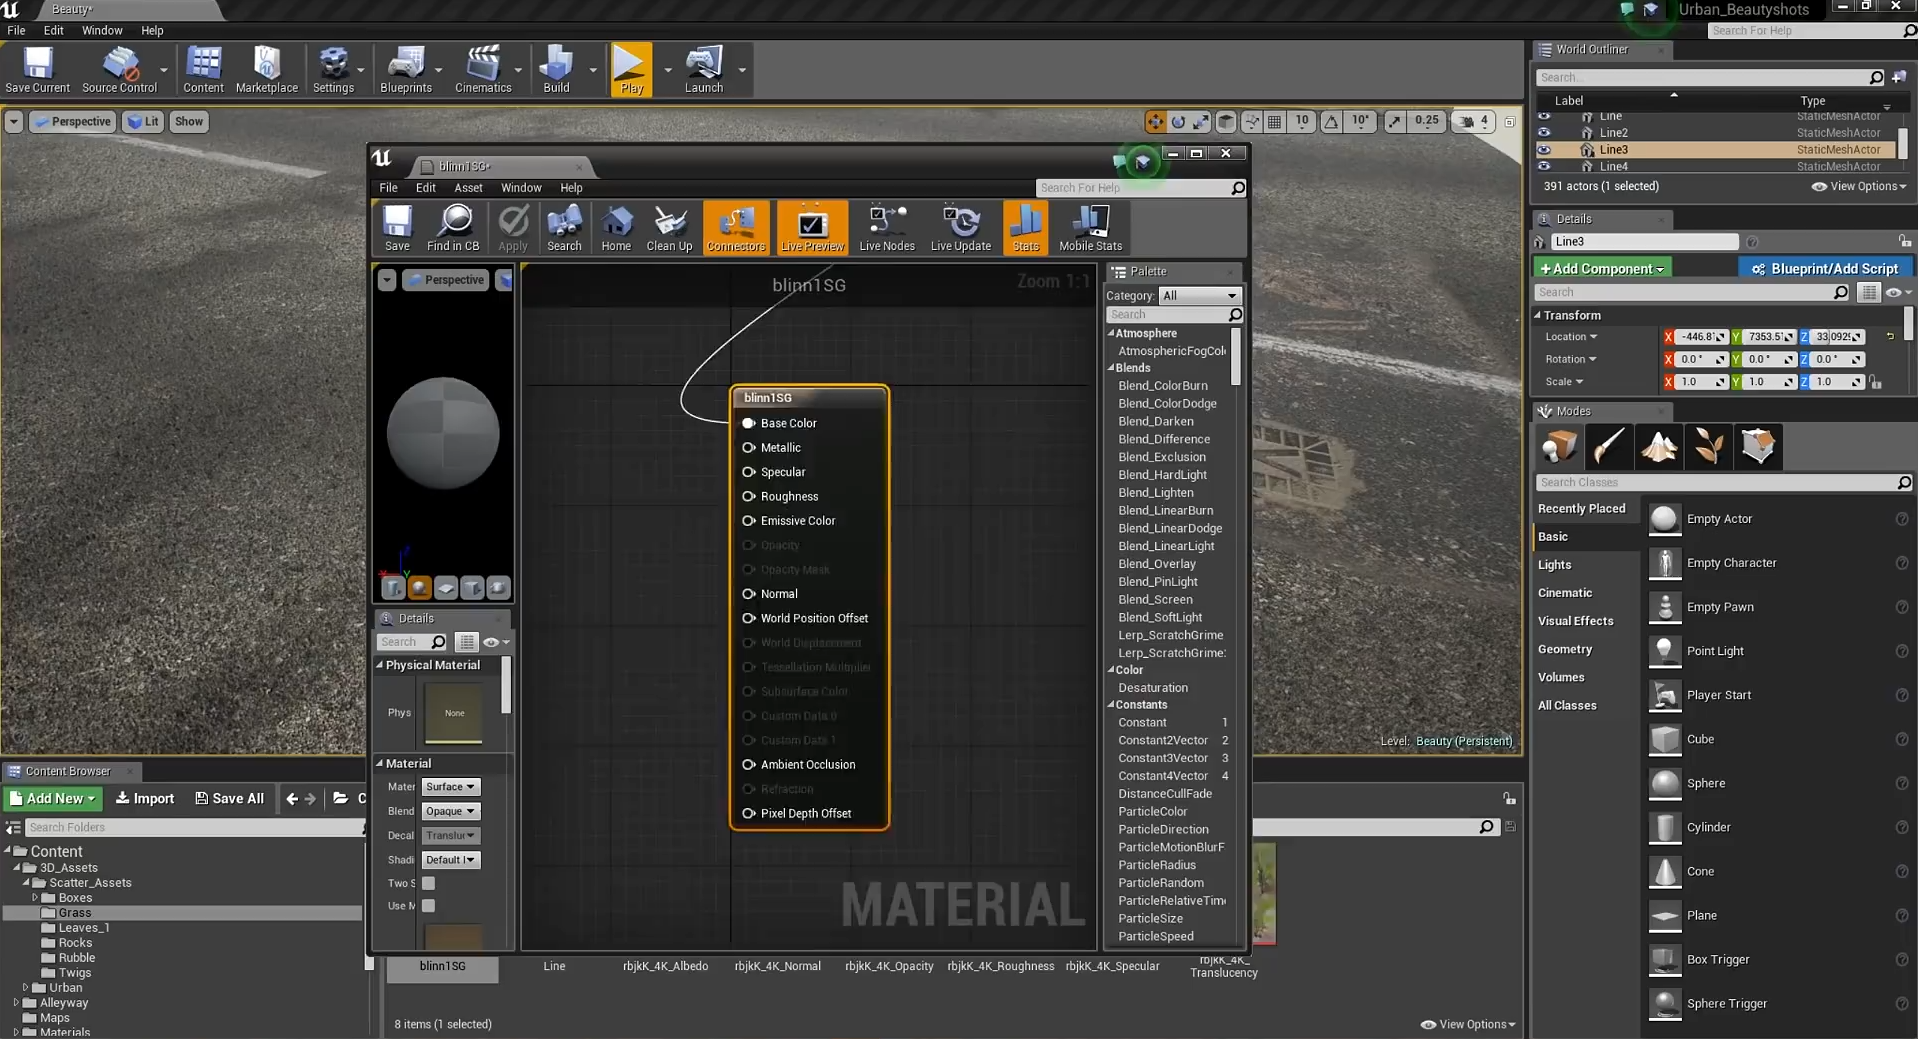Image resolution: width=1918 pixels, height=1039 pixels.
Task: Toggle Live Preview in material toolbar
Action: [x=812, y=228]
